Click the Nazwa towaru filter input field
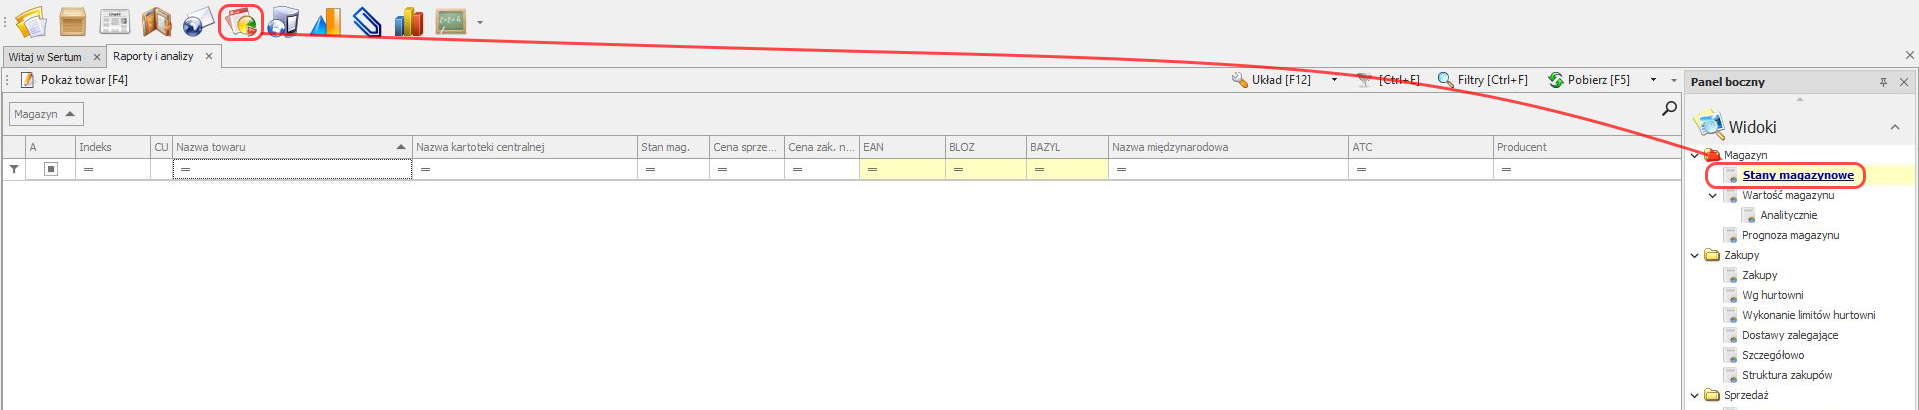This screenshot has width=1919, height=410. (292, 169)
